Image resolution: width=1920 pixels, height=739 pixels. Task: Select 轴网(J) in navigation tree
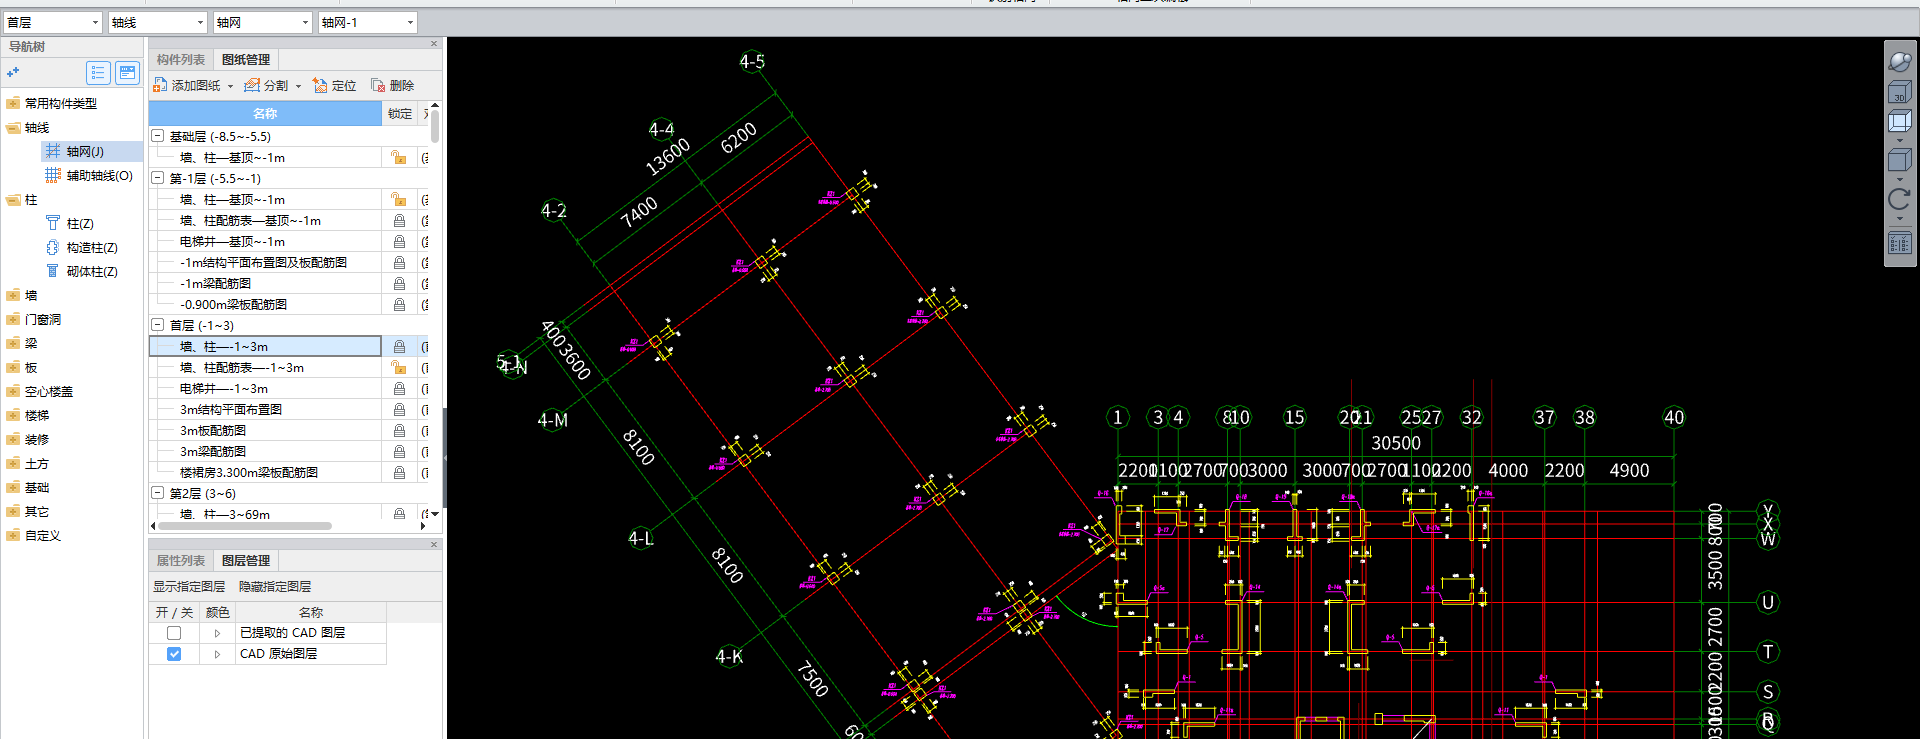(85, 151)
